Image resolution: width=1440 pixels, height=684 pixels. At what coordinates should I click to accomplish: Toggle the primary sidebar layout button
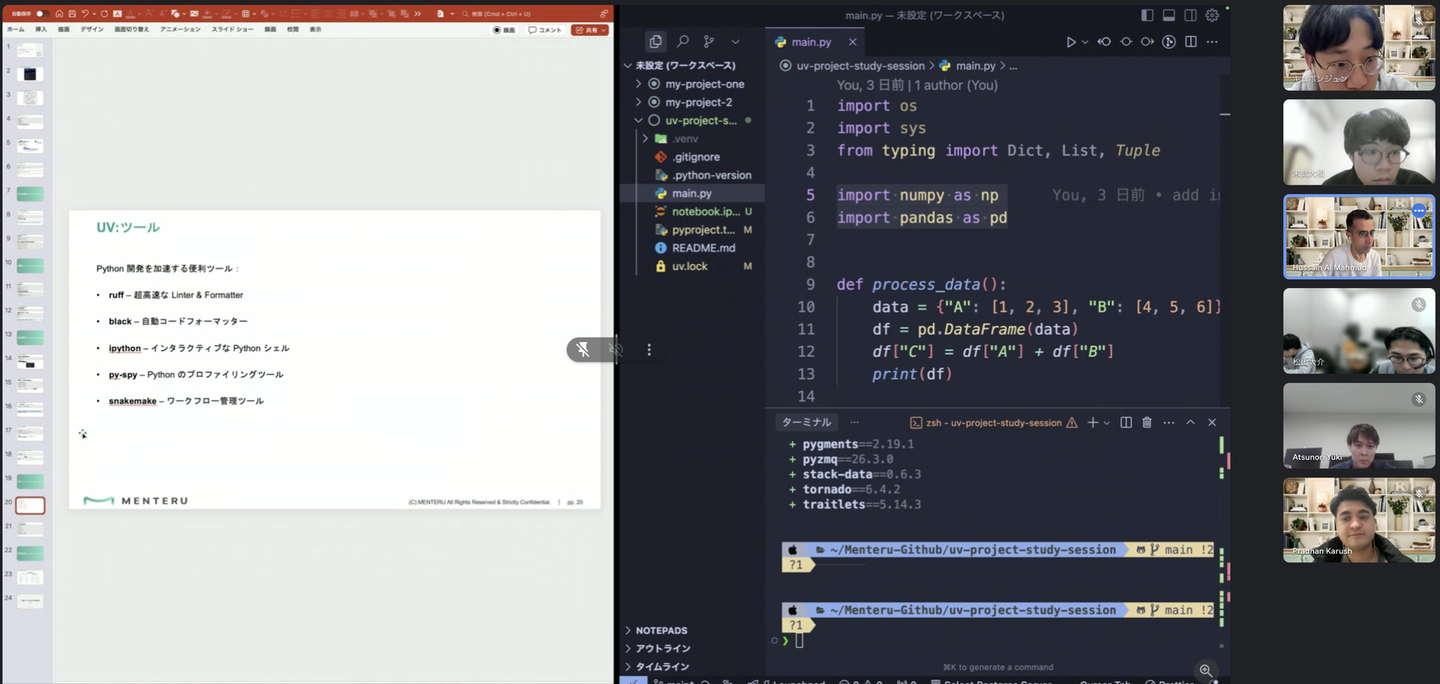point(1147,15)
